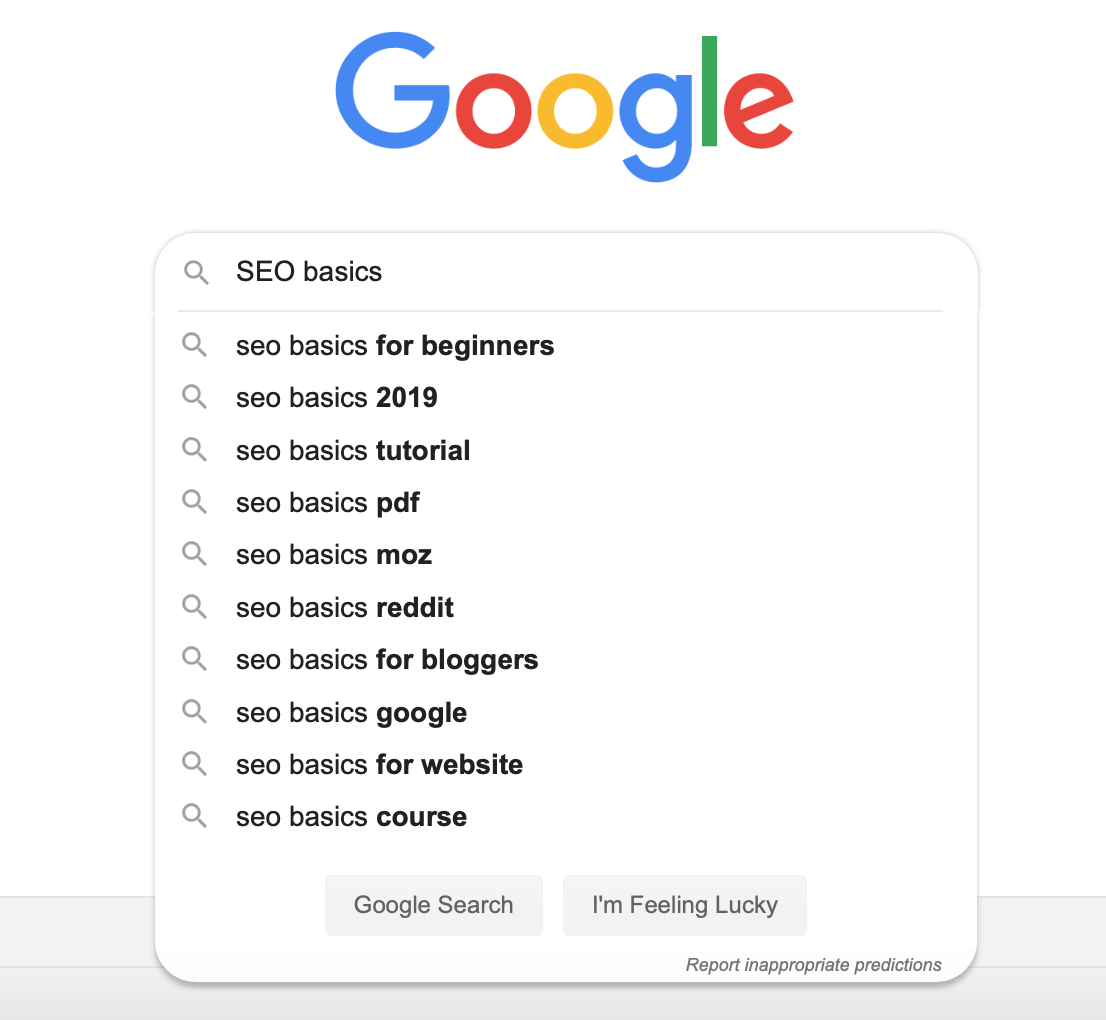Click magnifier icon beside 'seo basics 2019'
The height and width of the screenshot is (1020, 1106).
194,397
